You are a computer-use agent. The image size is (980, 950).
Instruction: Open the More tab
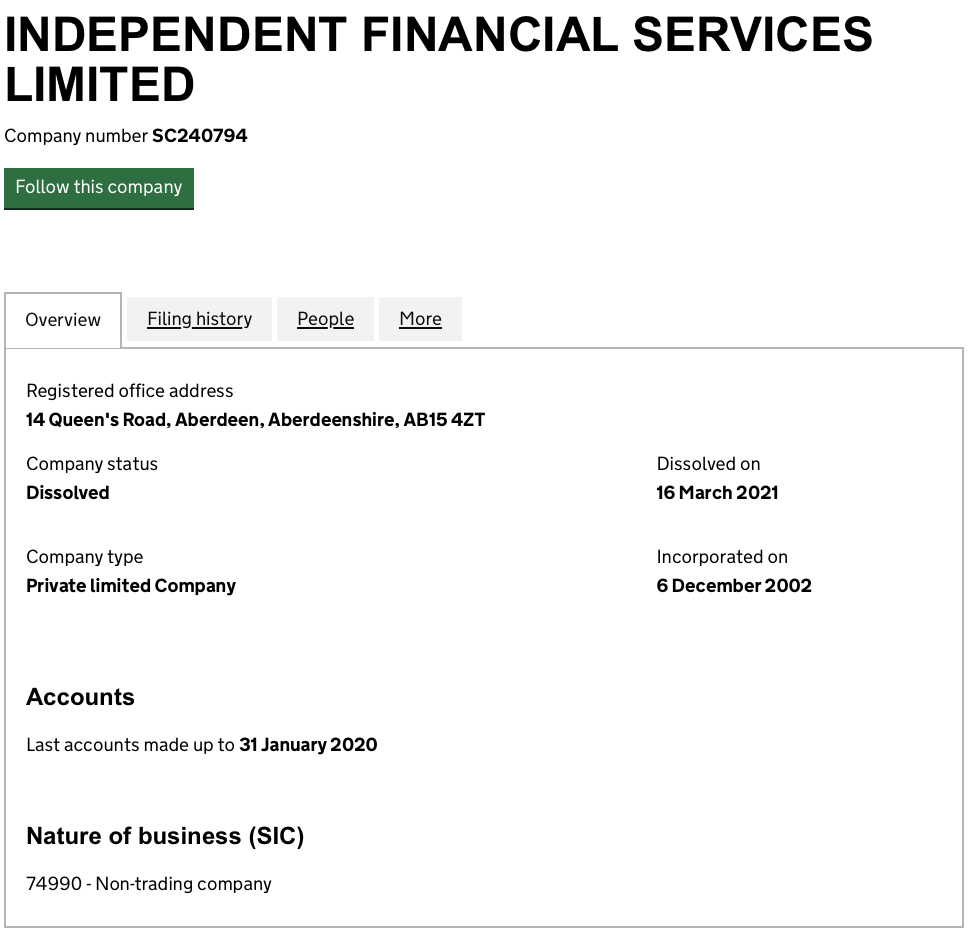pos(420,319)
